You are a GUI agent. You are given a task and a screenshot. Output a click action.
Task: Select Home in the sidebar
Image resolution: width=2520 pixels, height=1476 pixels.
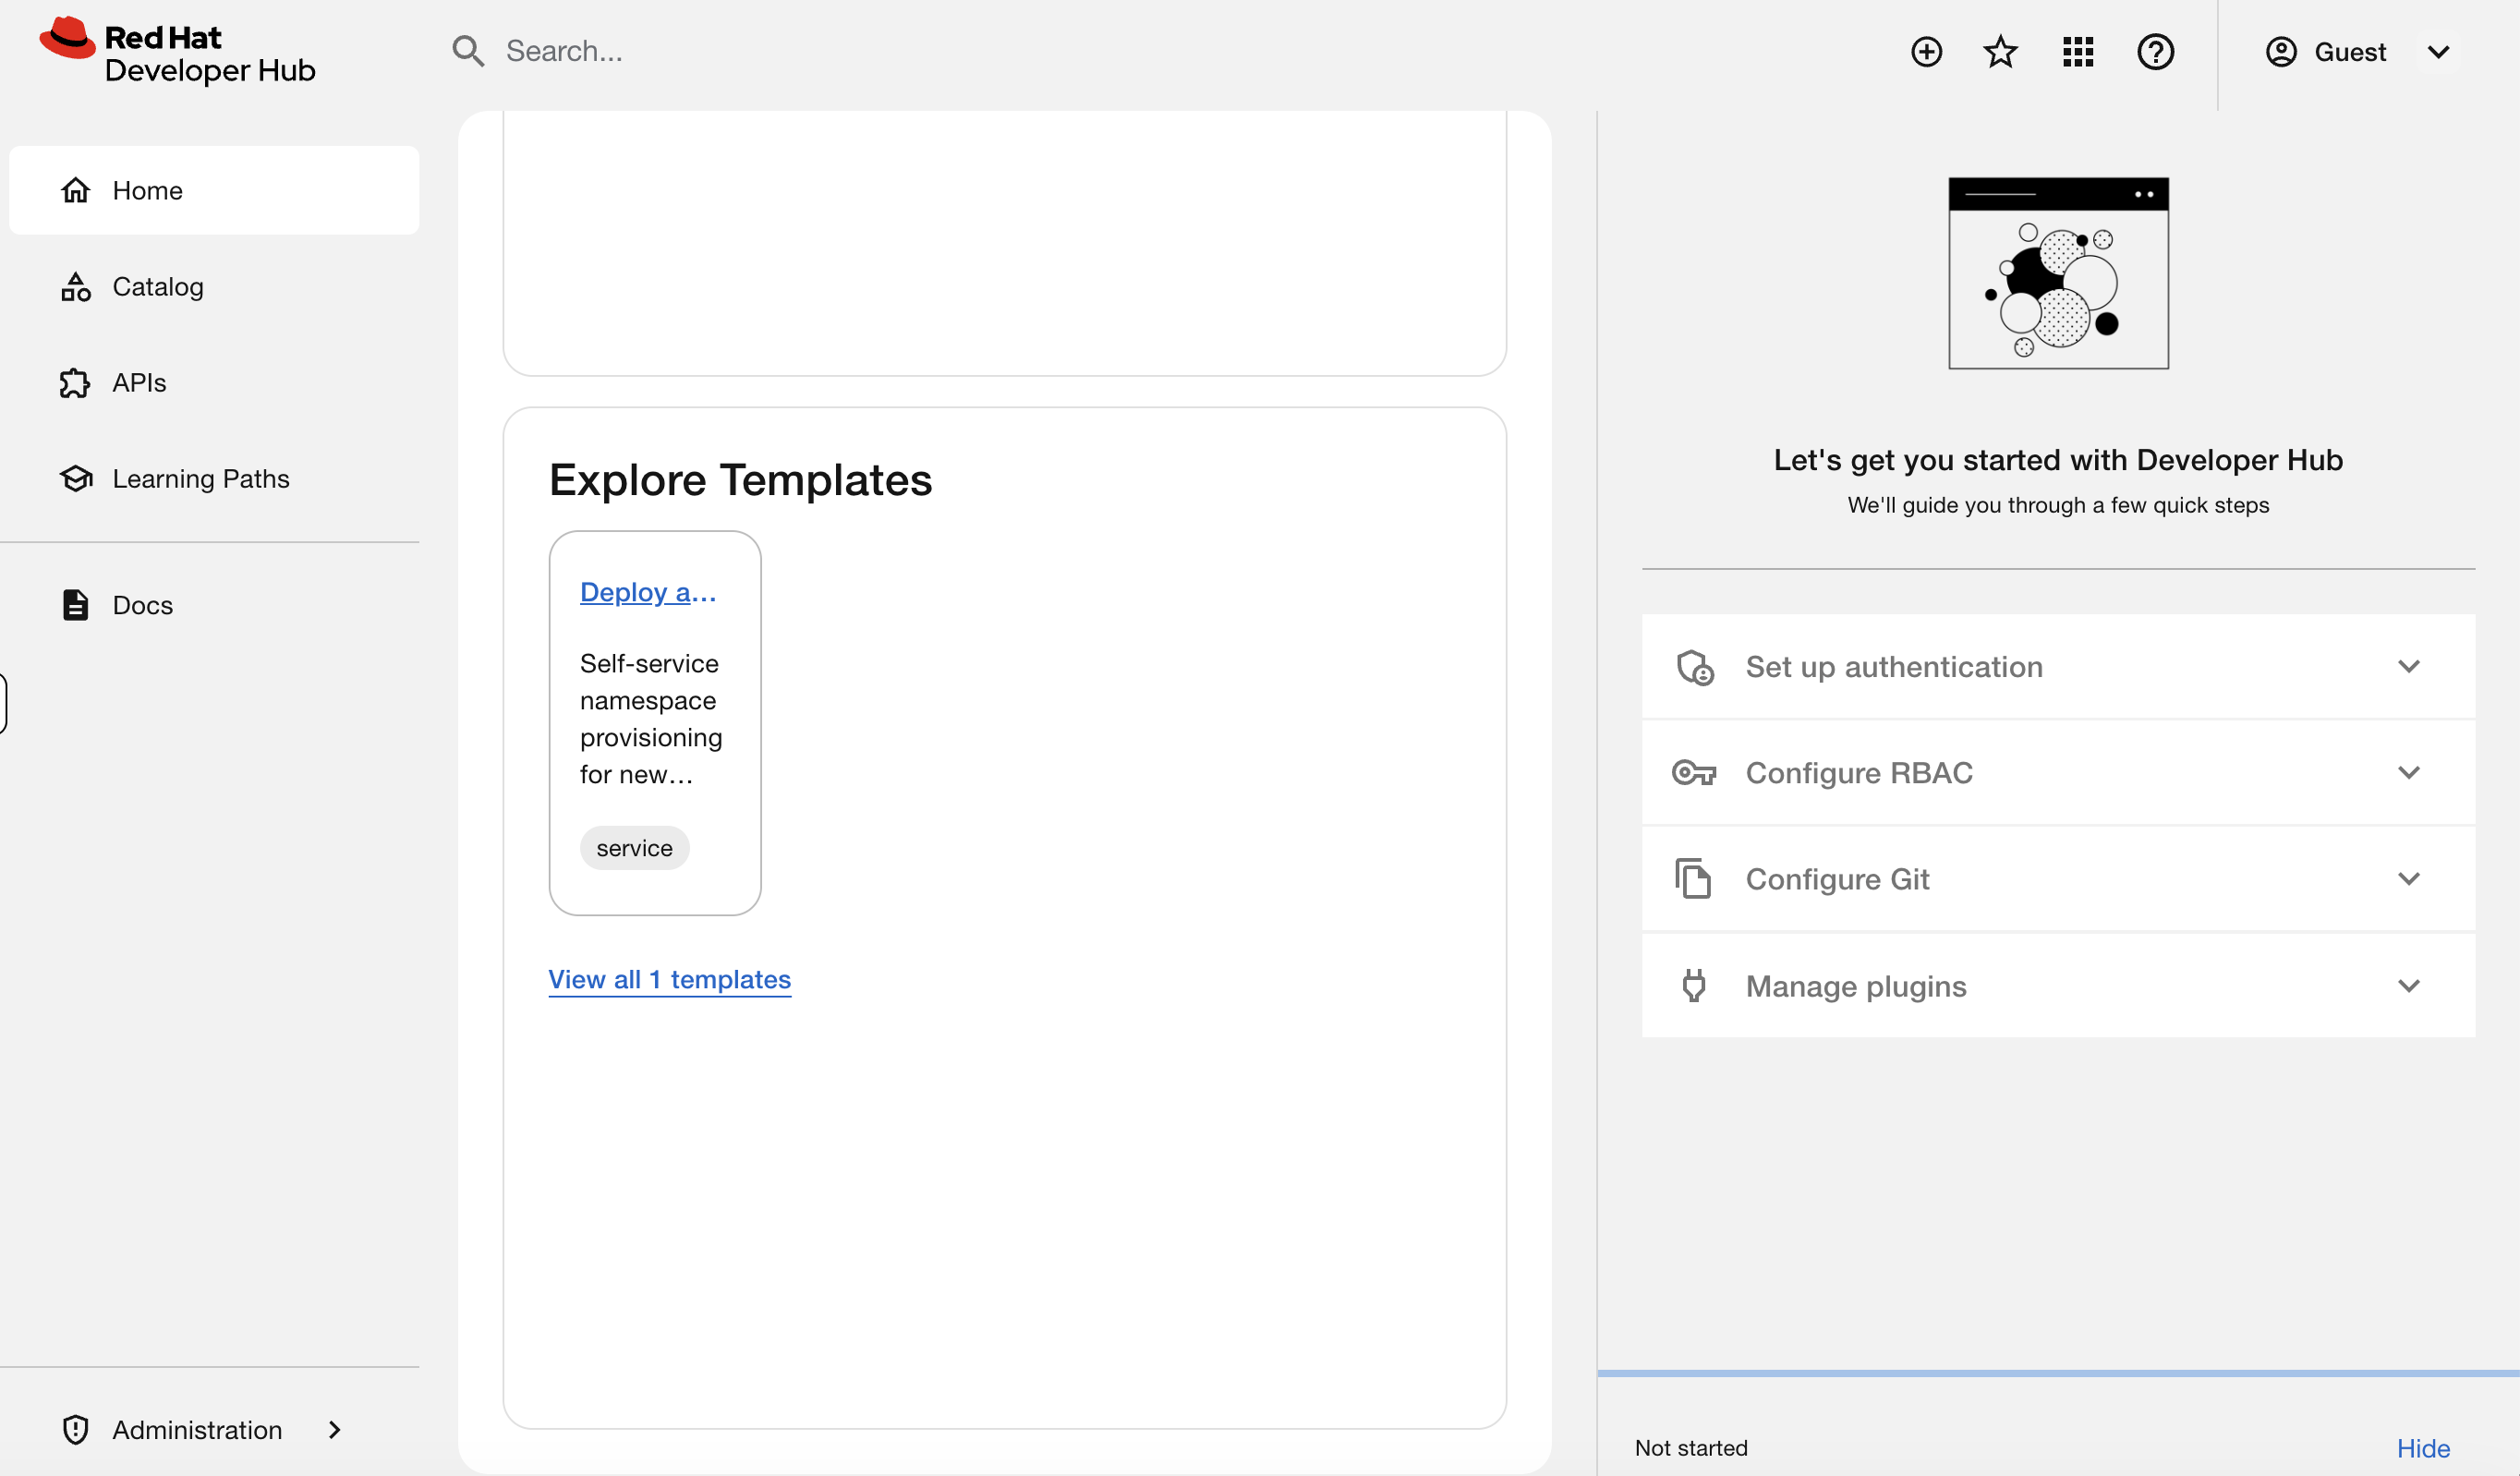[214, 190]
